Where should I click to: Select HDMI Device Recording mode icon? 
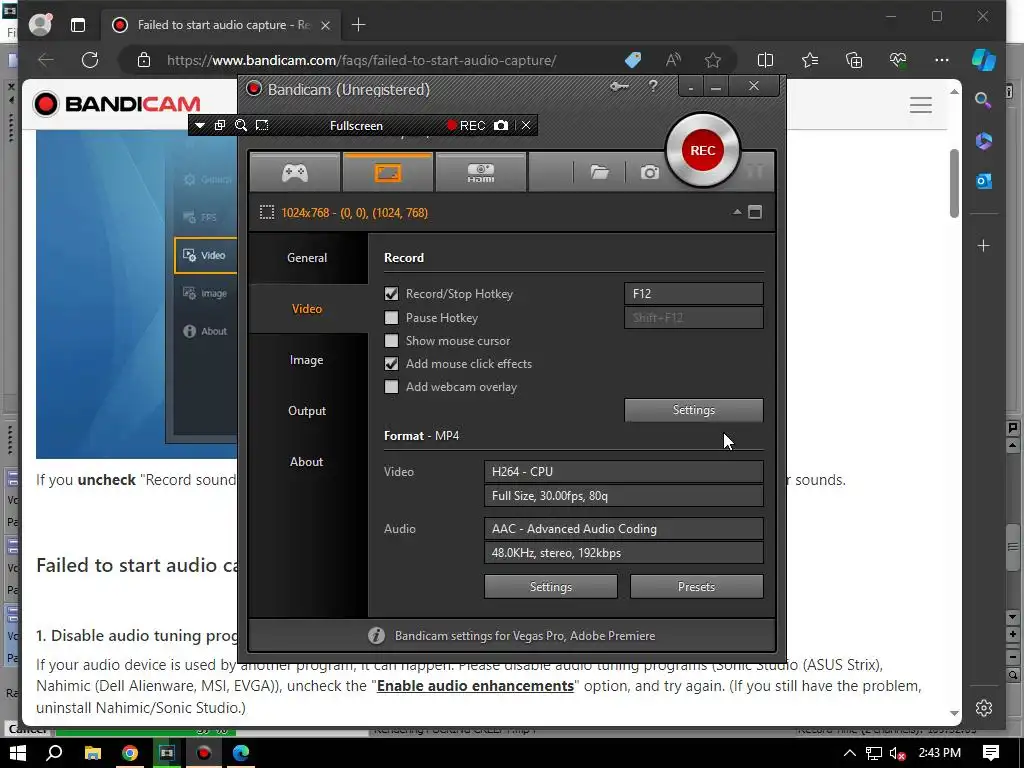click(481, 172)
